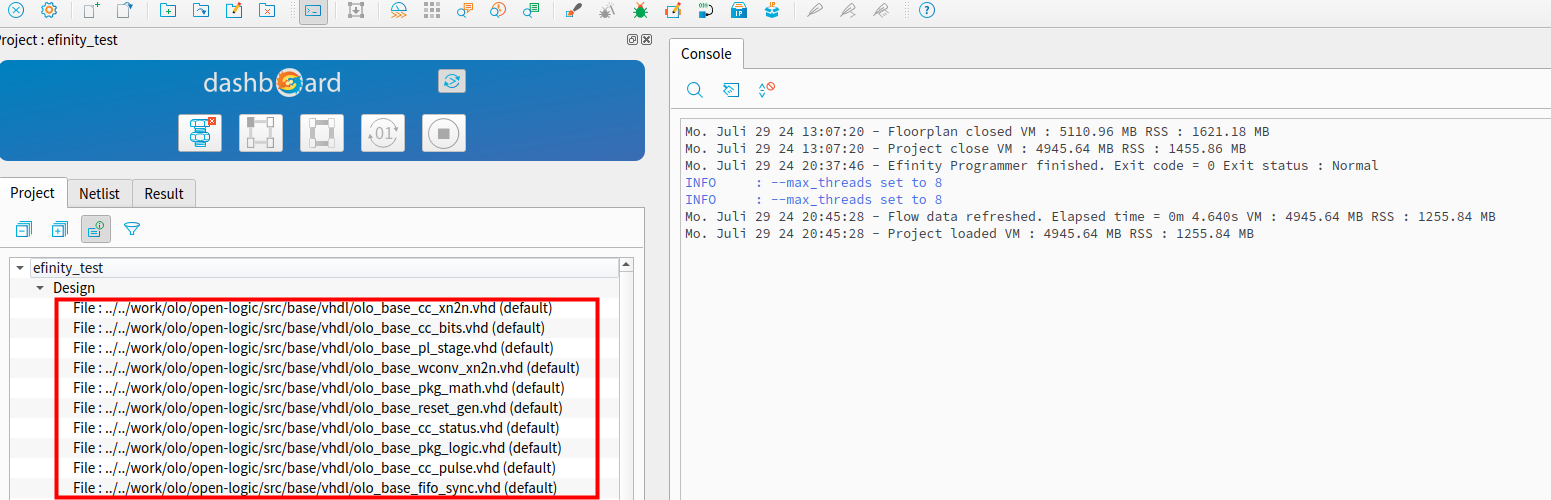Click the magnifier with green list icon
The height and width of the screenshot is (500, 1551).
531,11
